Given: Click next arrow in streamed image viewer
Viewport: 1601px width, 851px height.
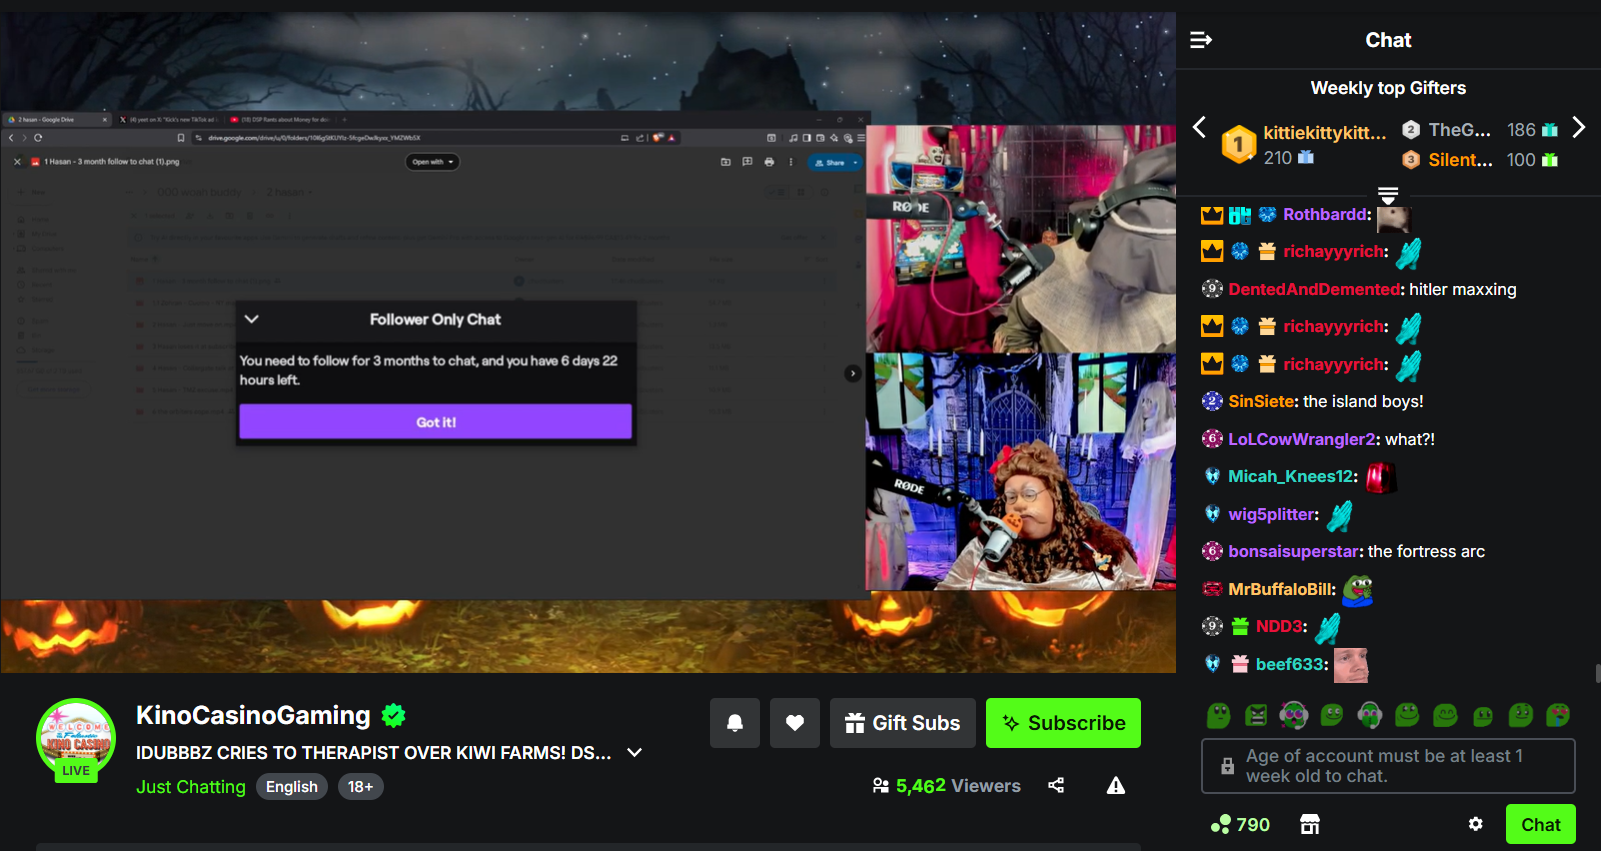Looking at the screenshot, I should (852, 373).
